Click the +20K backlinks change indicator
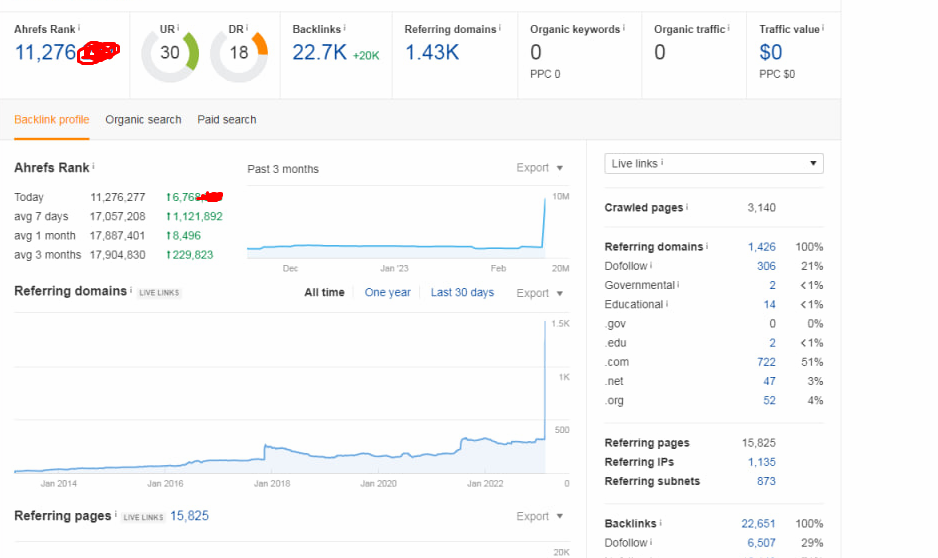 [366, 56]
